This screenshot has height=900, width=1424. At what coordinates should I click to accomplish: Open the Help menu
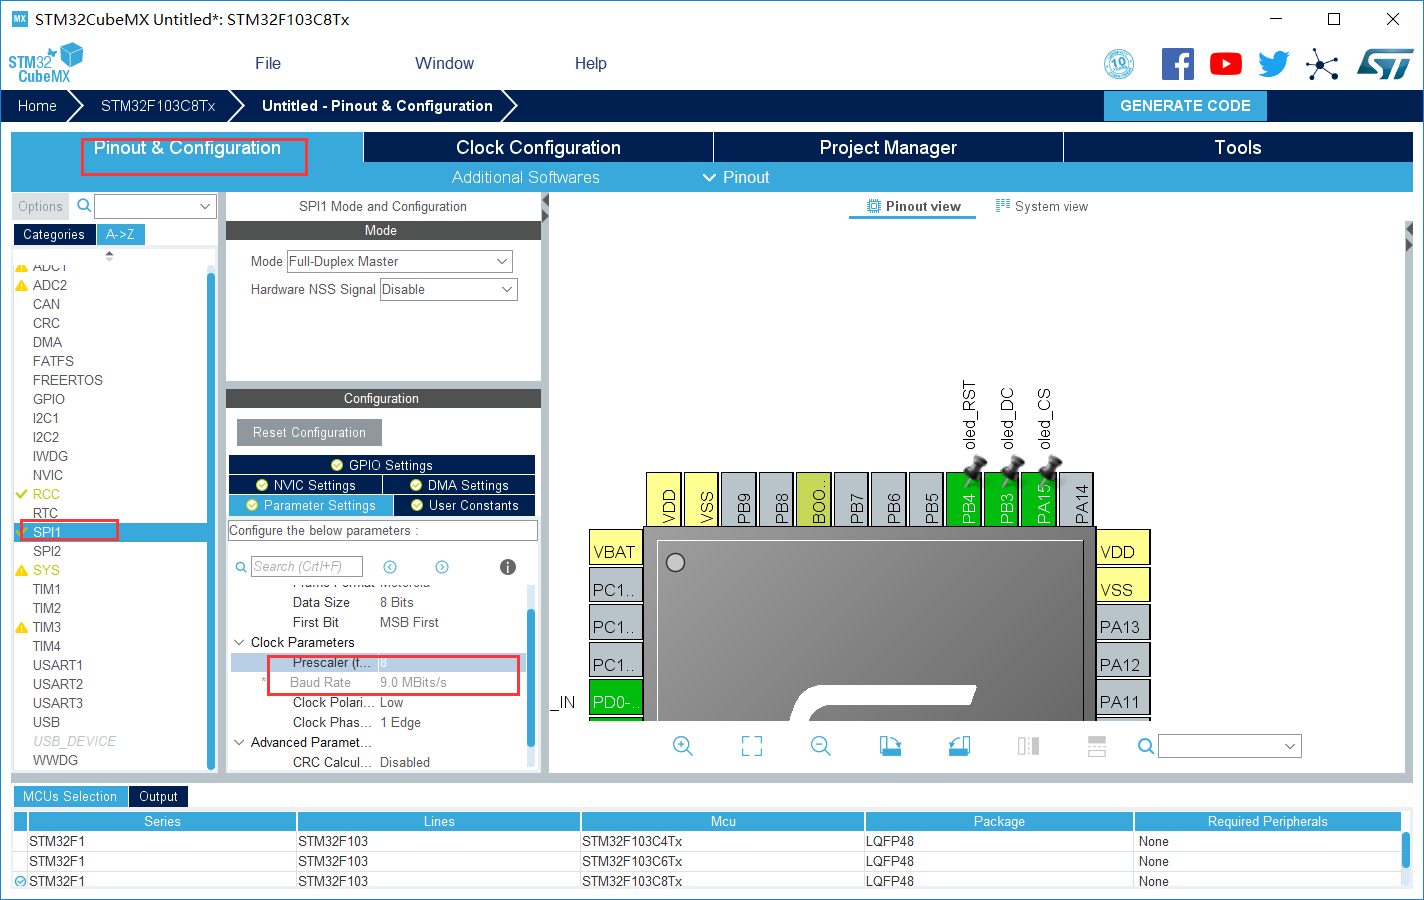click(591, 63)
